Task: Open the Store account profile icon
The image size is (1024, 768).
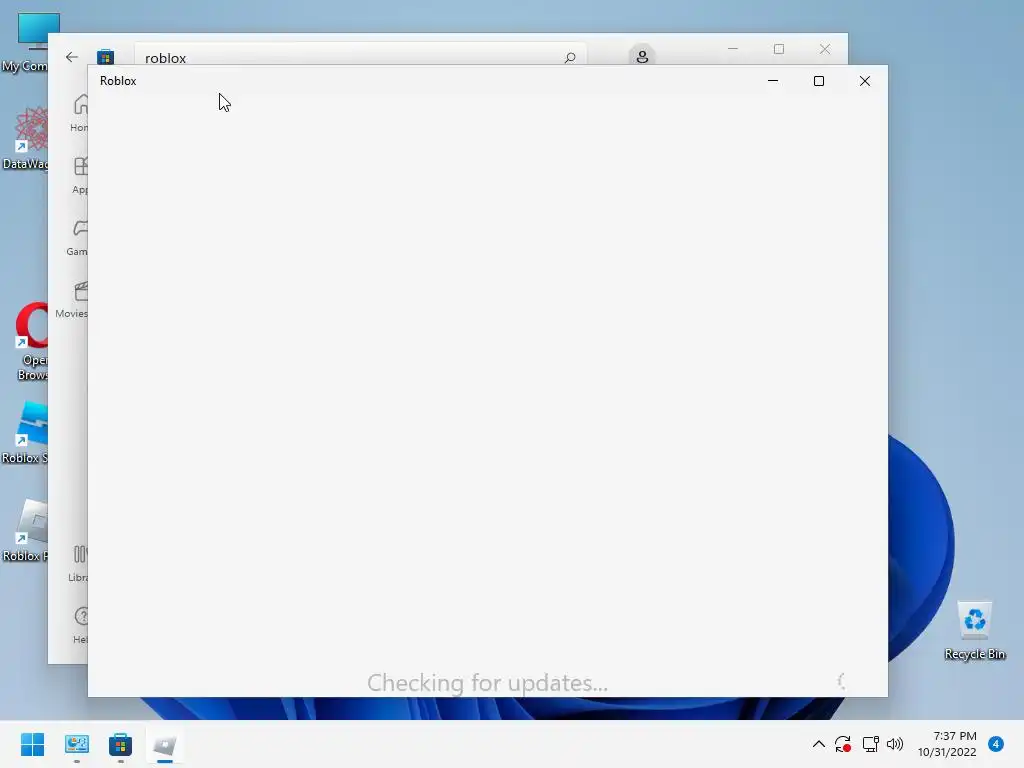Action: coord(642,56)
